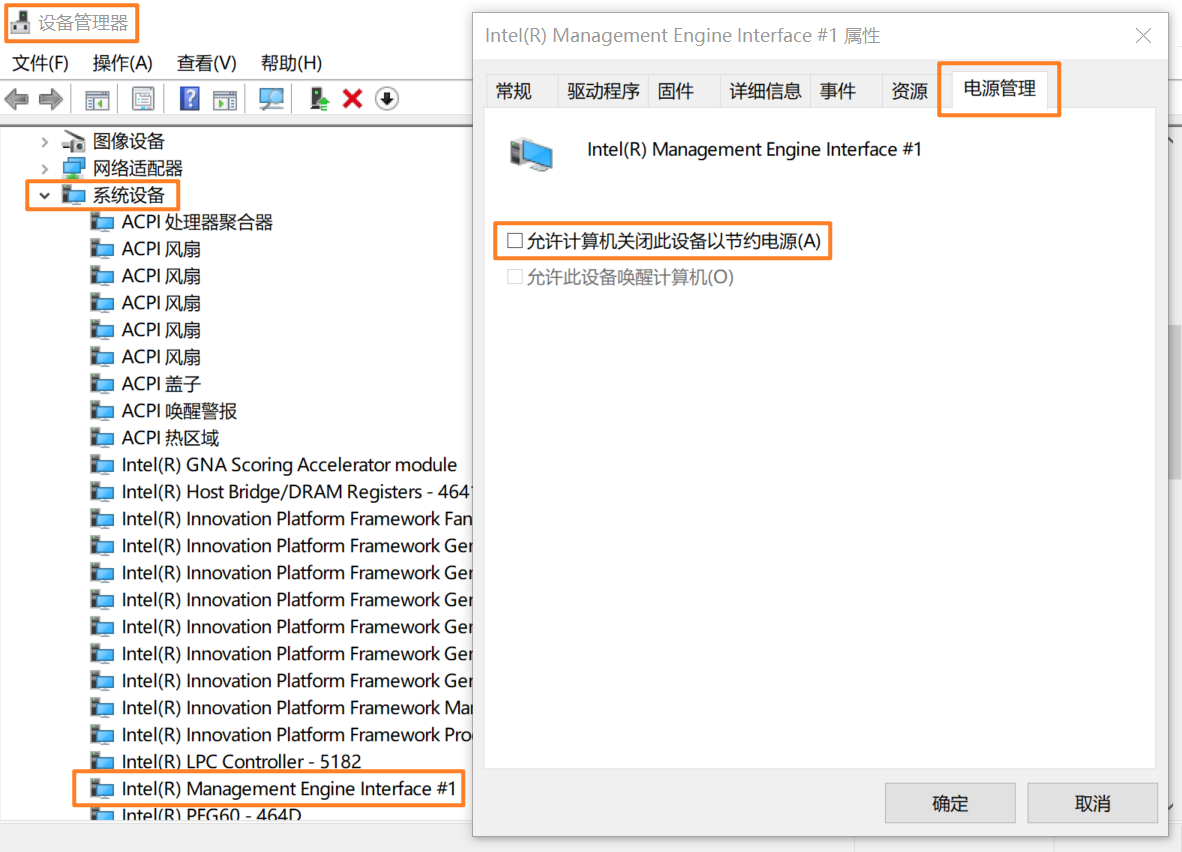Click the scan for hardware changes monitor icon

(x=271, y=99)
